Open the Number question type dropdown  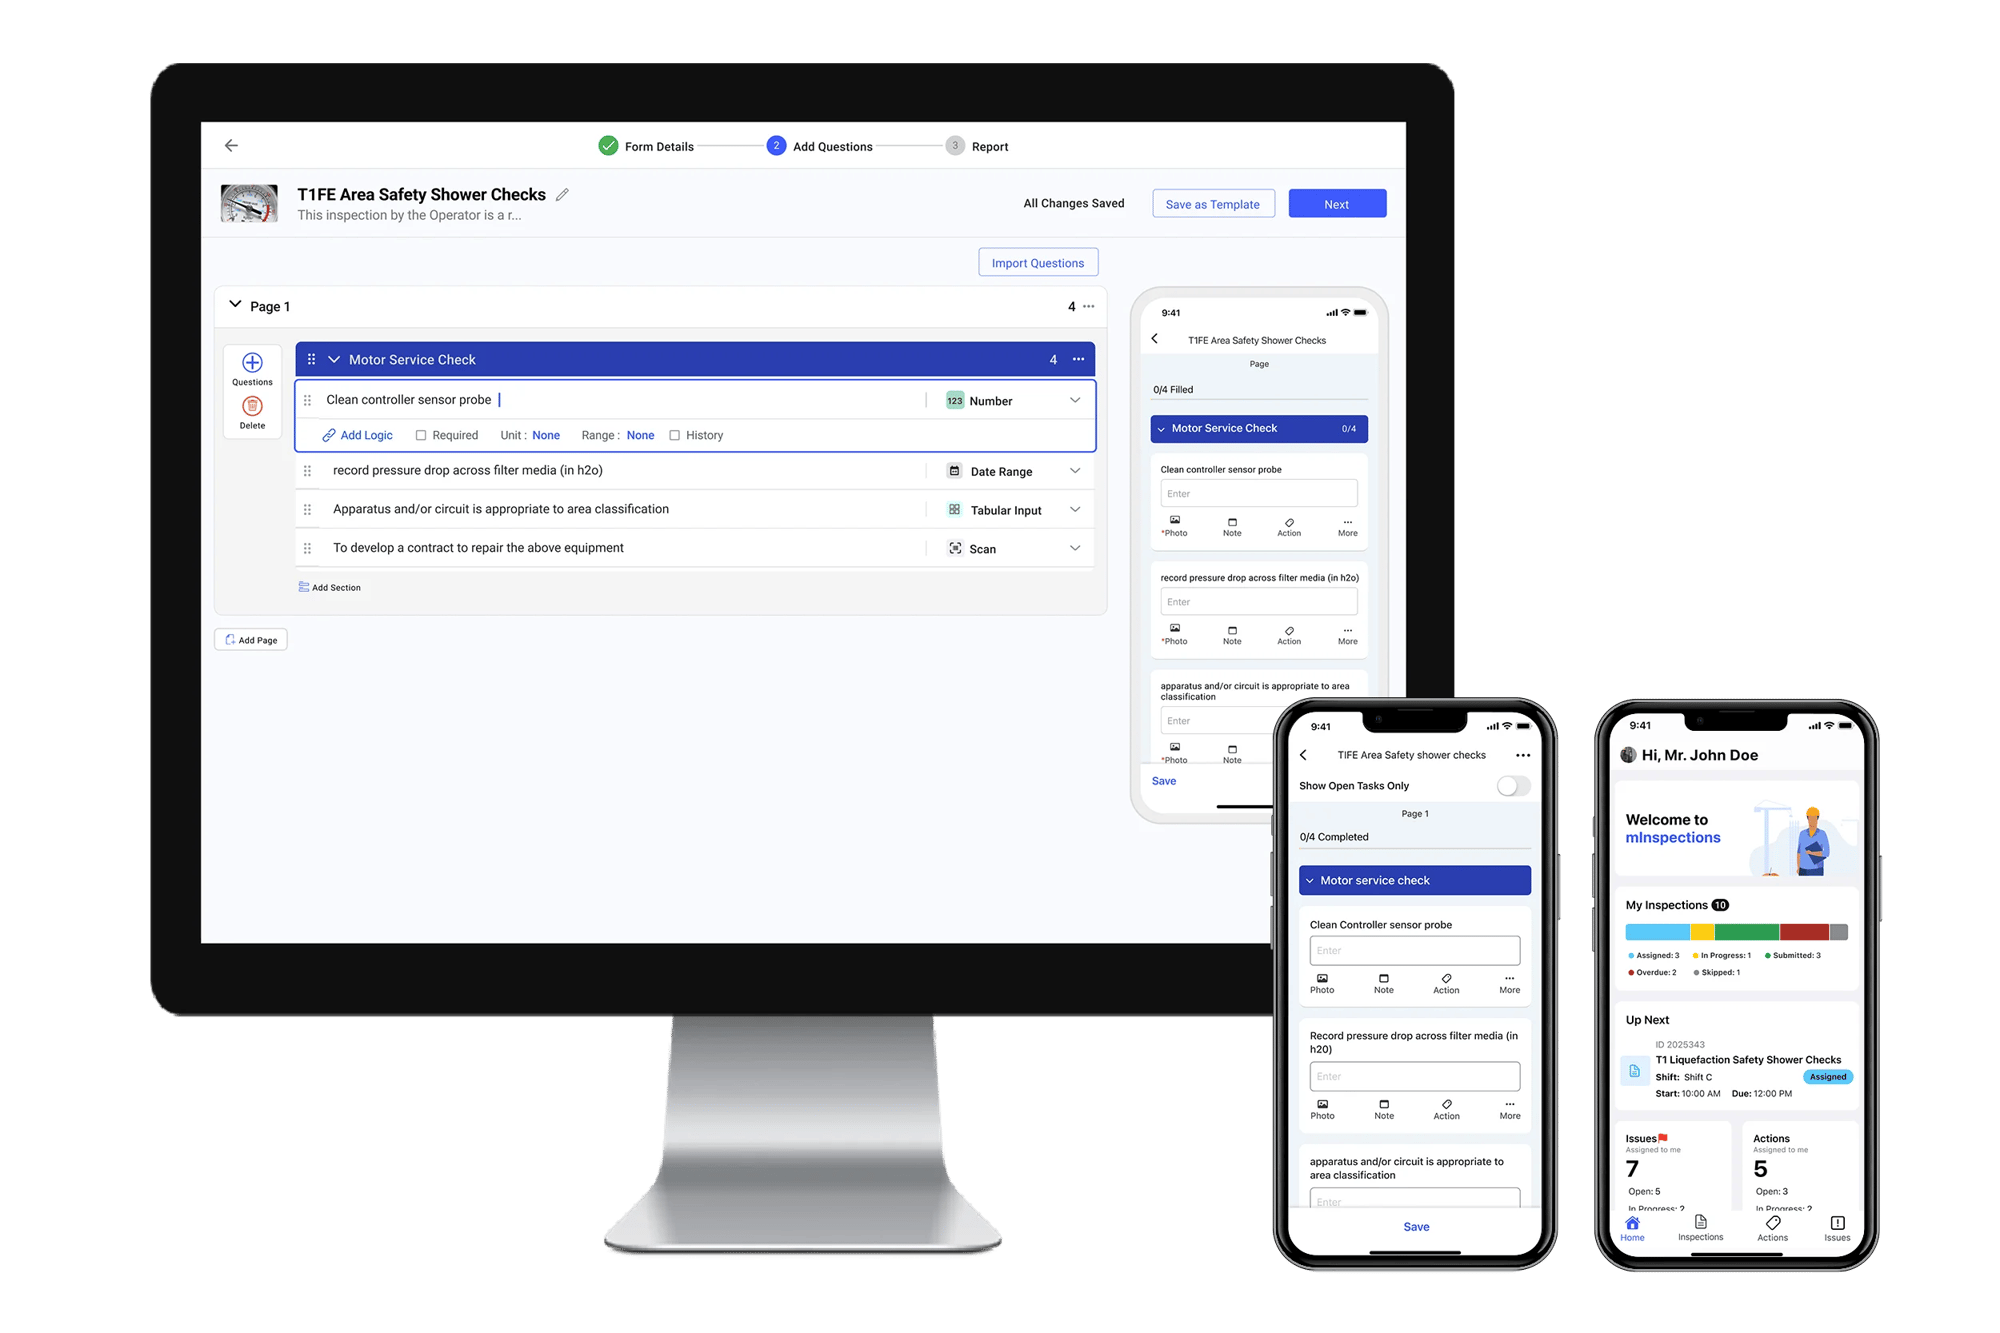pyautogui.click(x=1077, y=399)
